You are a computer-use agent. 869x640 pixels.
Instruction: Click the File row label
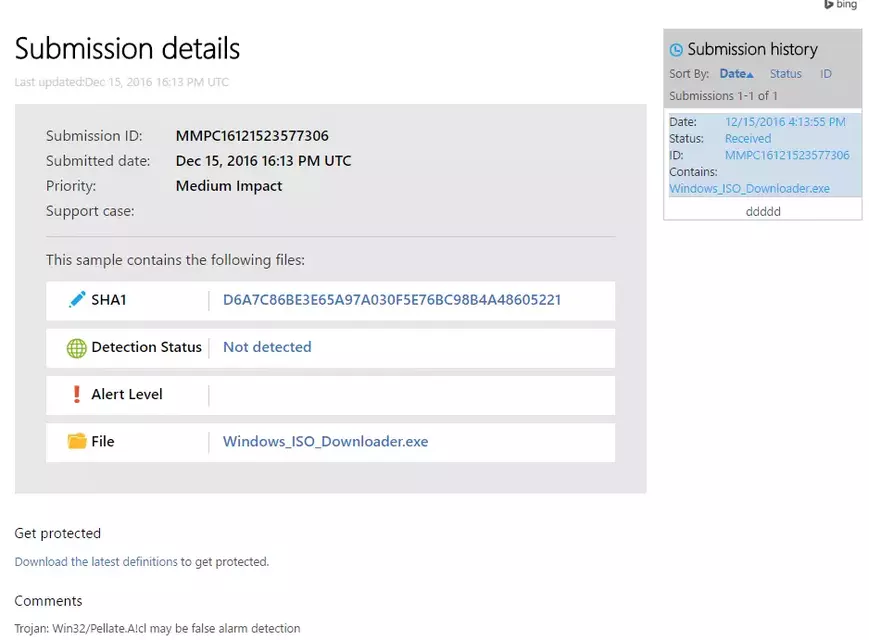pos(103,441)
